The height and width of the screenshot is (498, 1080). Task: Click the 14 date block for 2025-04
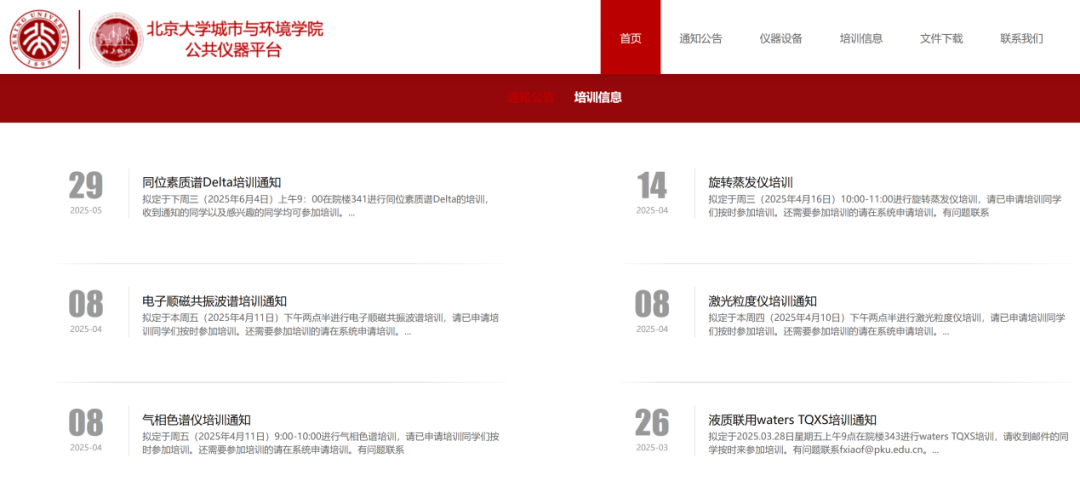652,190
